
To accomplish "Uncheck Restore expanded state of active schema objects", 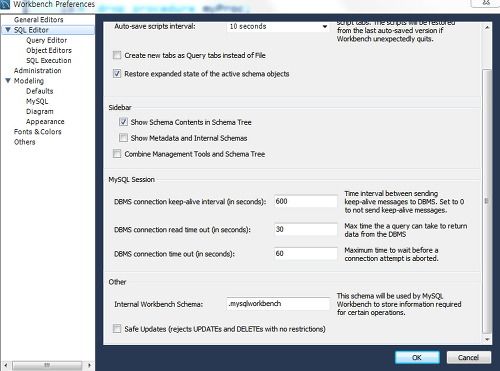I will [x=117, y=73].
